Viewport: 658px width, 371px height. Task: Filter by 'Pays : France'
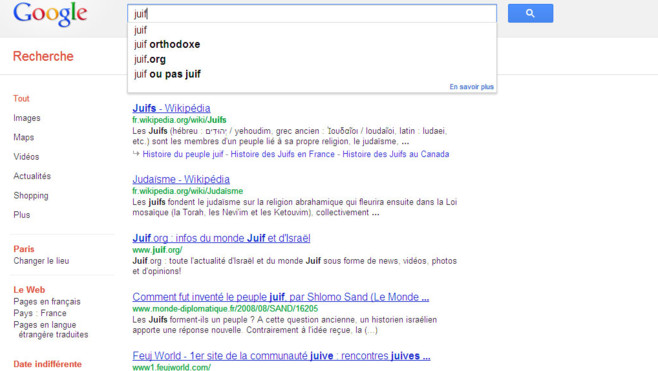(39, 313)
